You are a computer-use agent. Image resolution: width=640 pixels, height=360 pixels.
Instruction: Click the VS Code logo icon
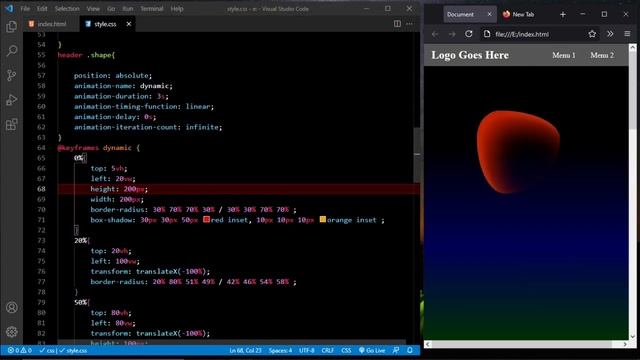tap(9, 8)
